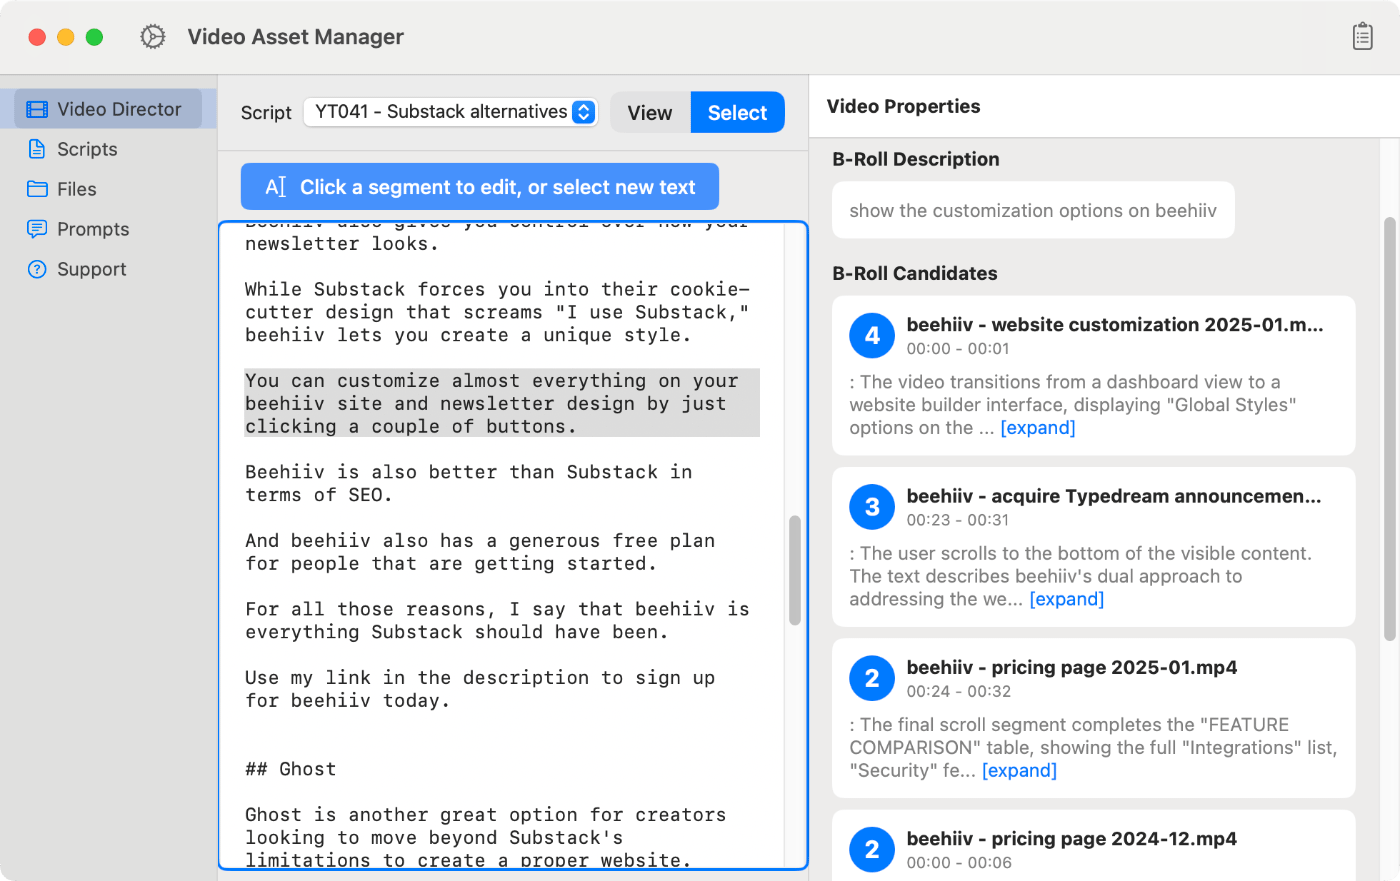Click the Files folder icon
Screen dimensions: 1400x881
(37, 189)
